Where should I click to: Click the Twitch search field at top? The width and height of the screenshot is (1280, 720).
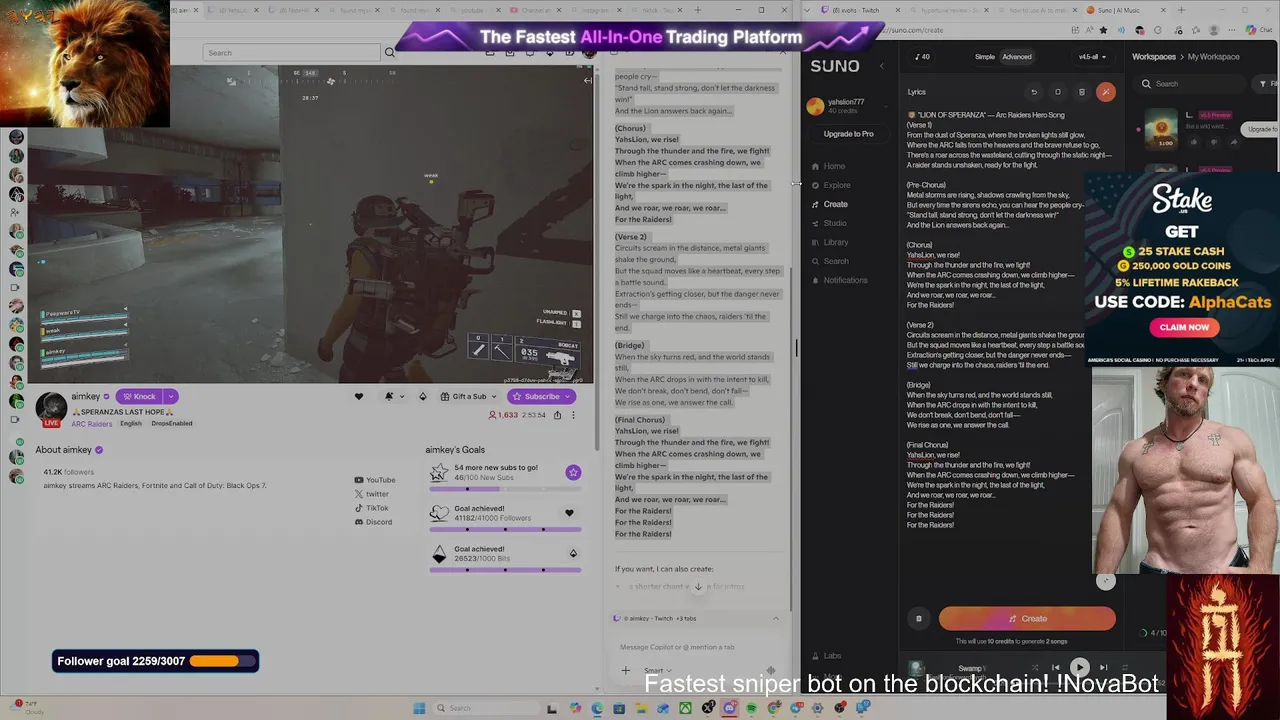coord(292,53)
